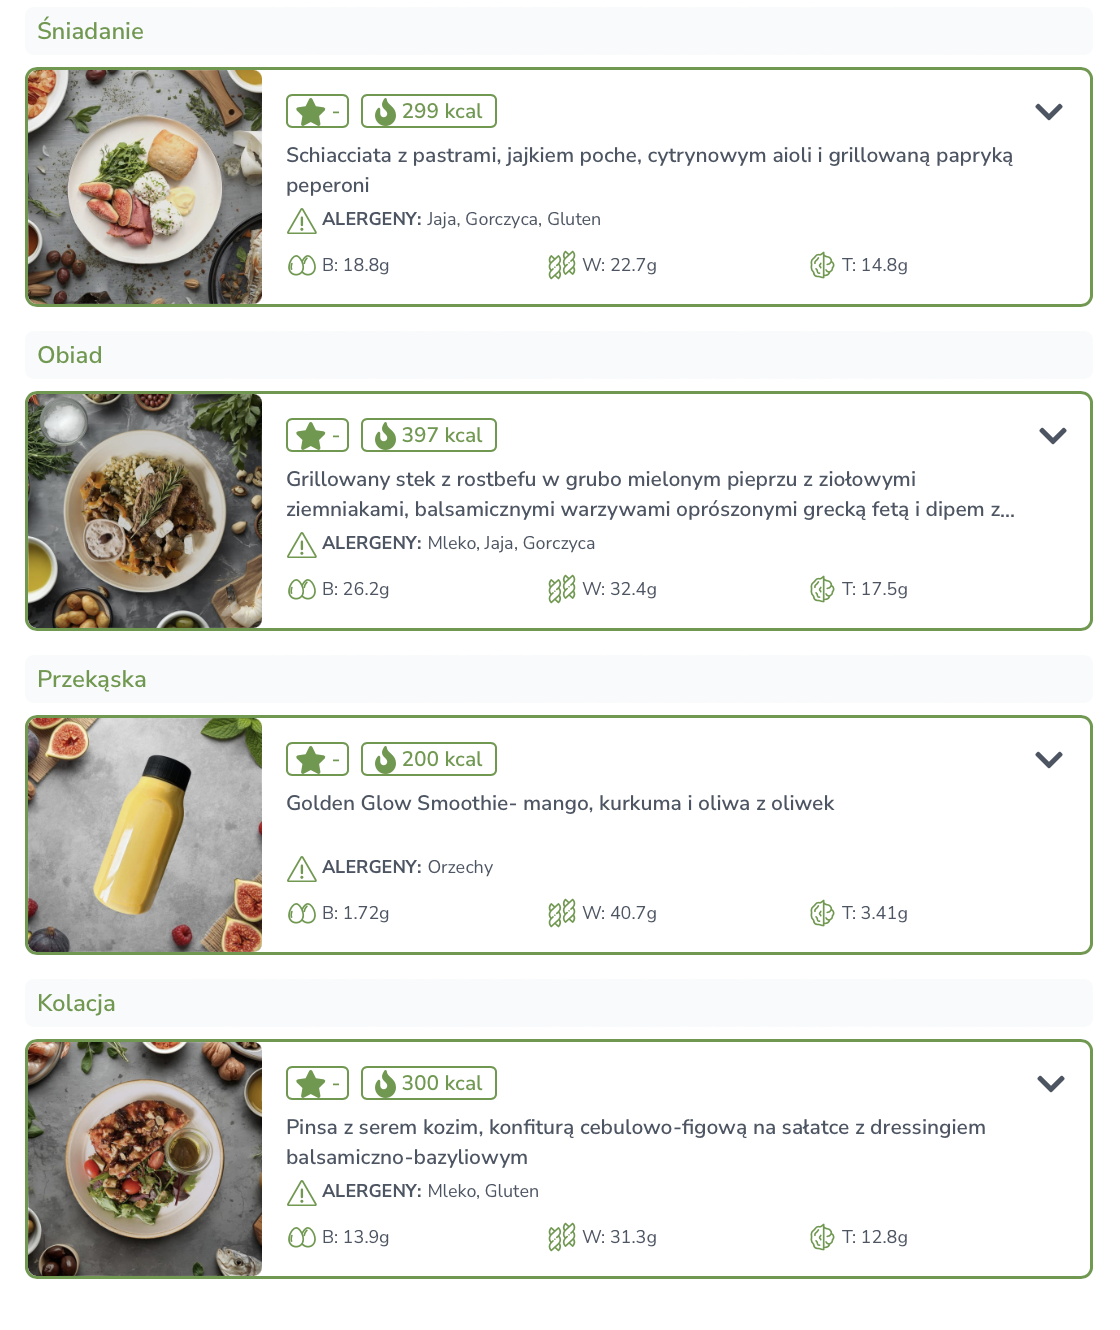Expand the grilled steak lunch details

tap(1052, 436)
